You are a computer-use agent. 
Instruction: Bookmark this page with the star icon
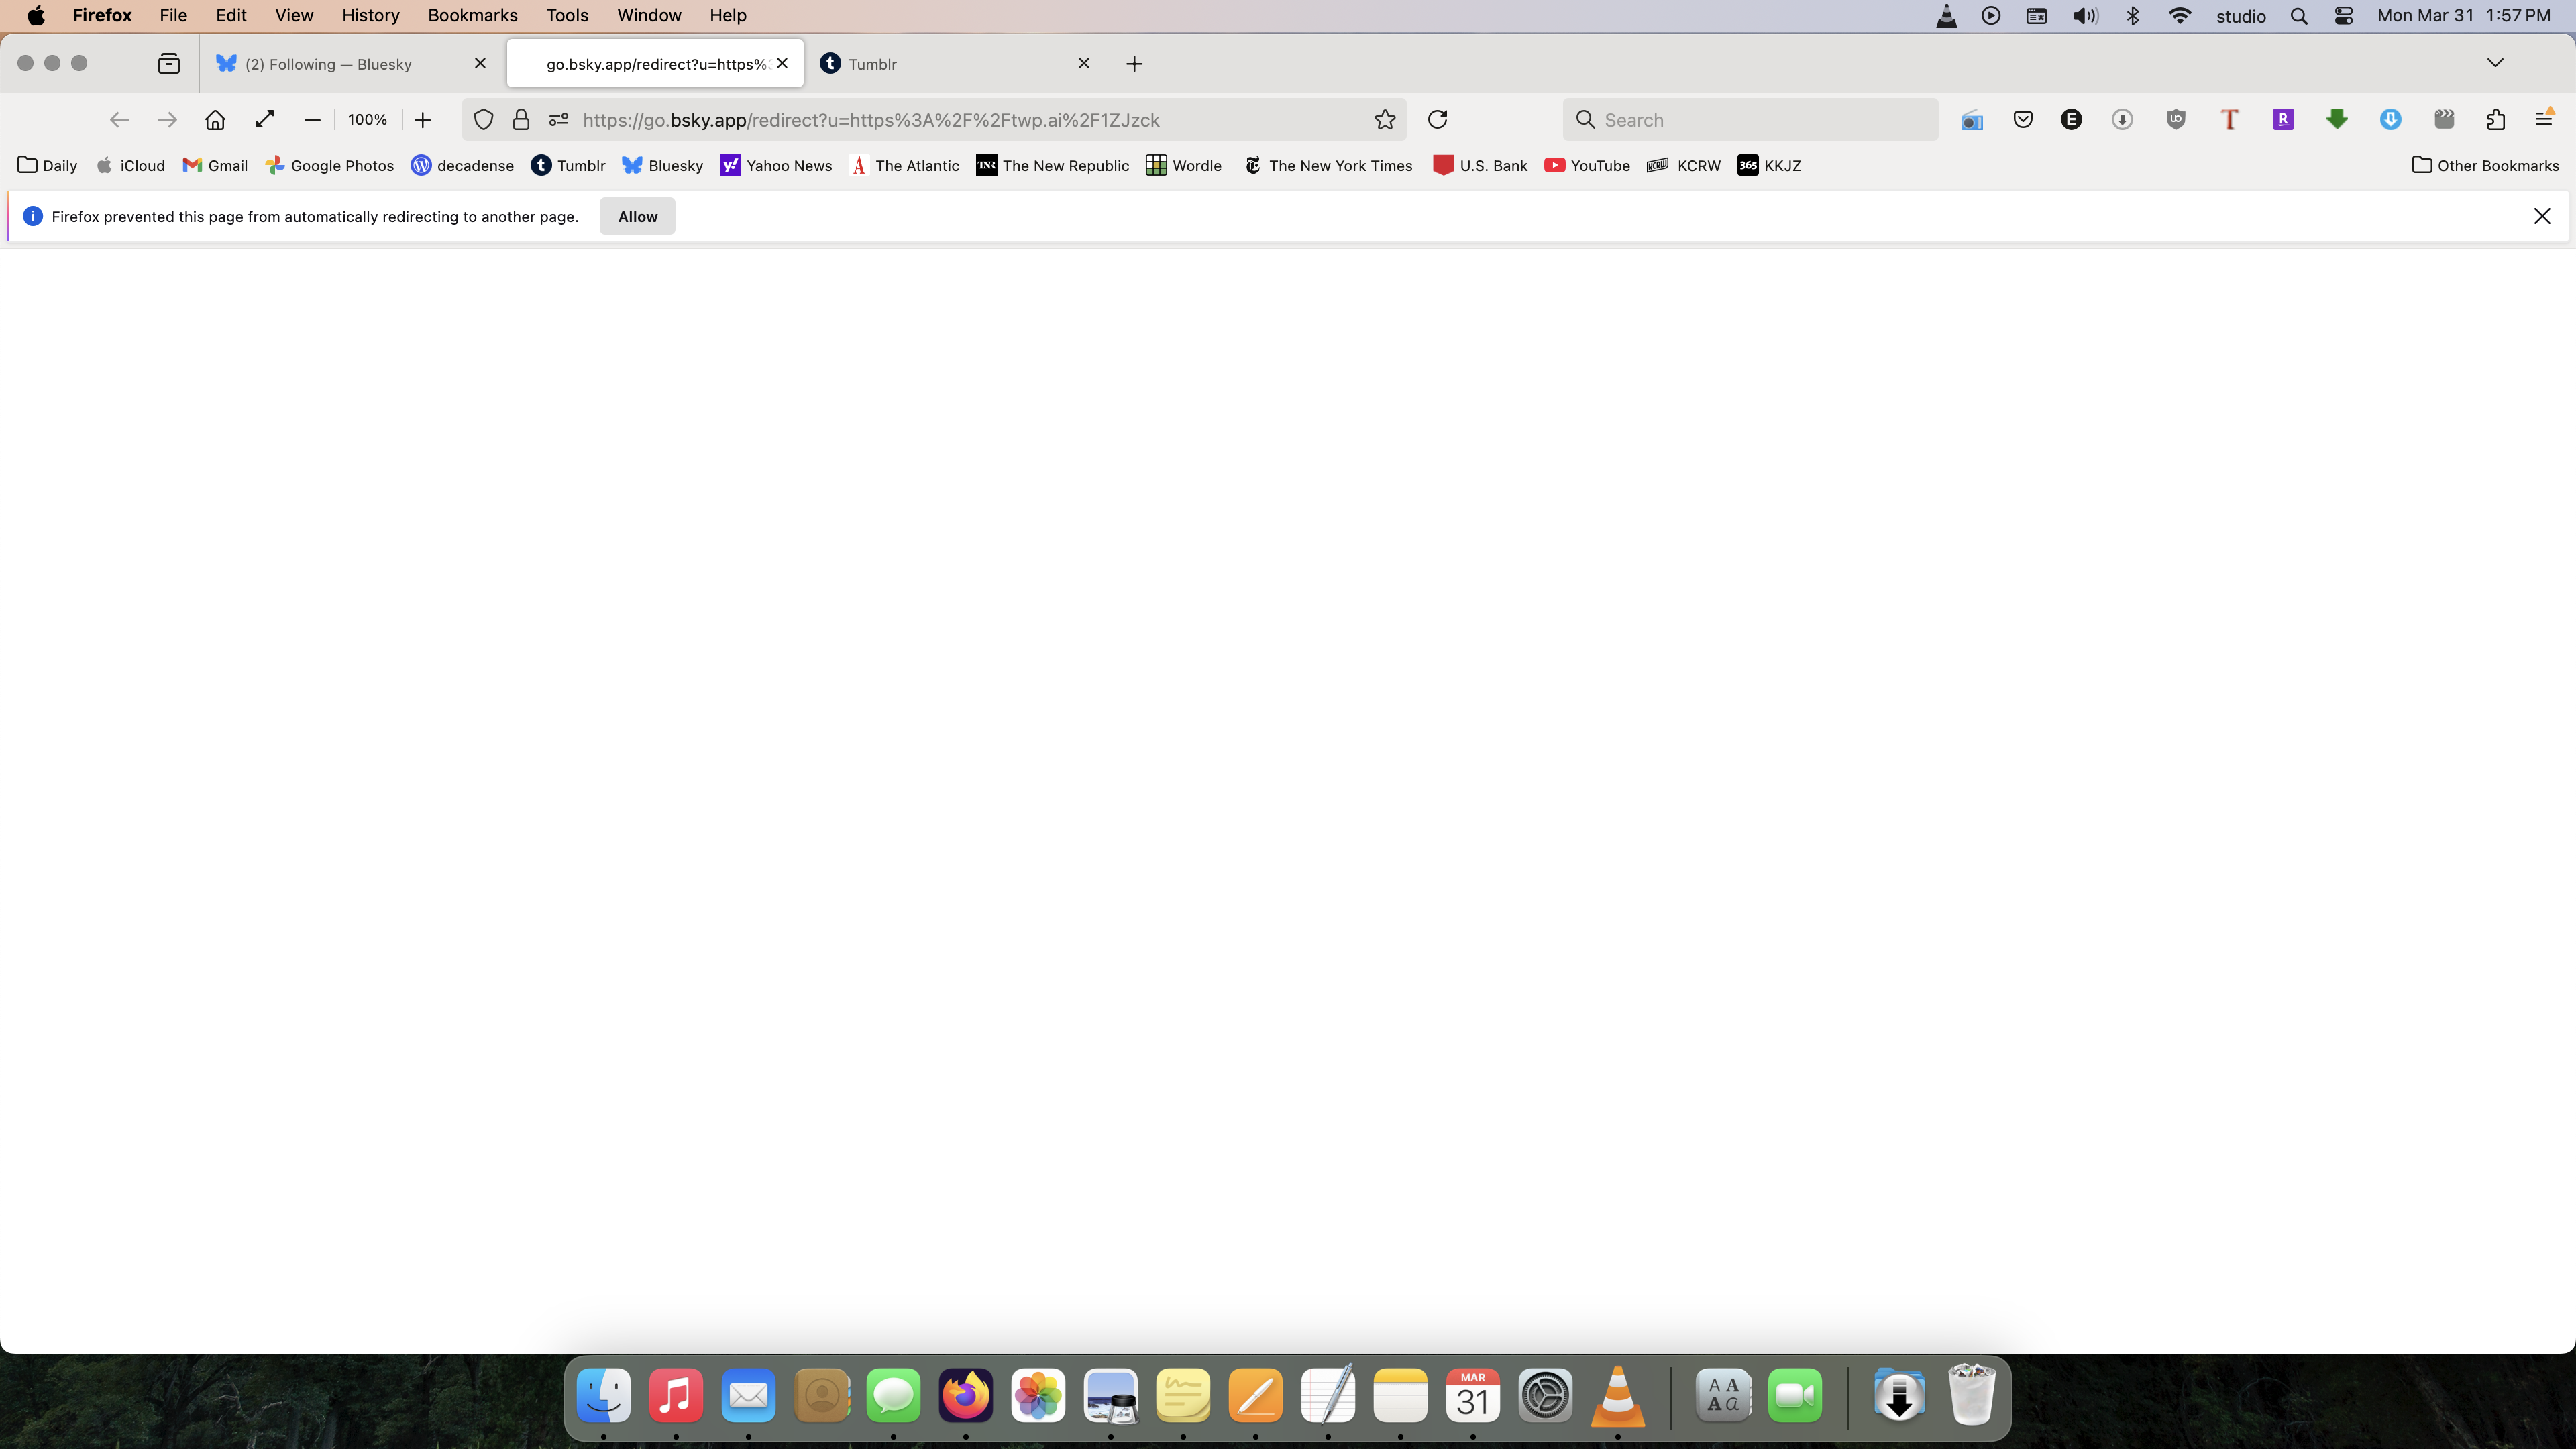click(x=1385, y=120)
